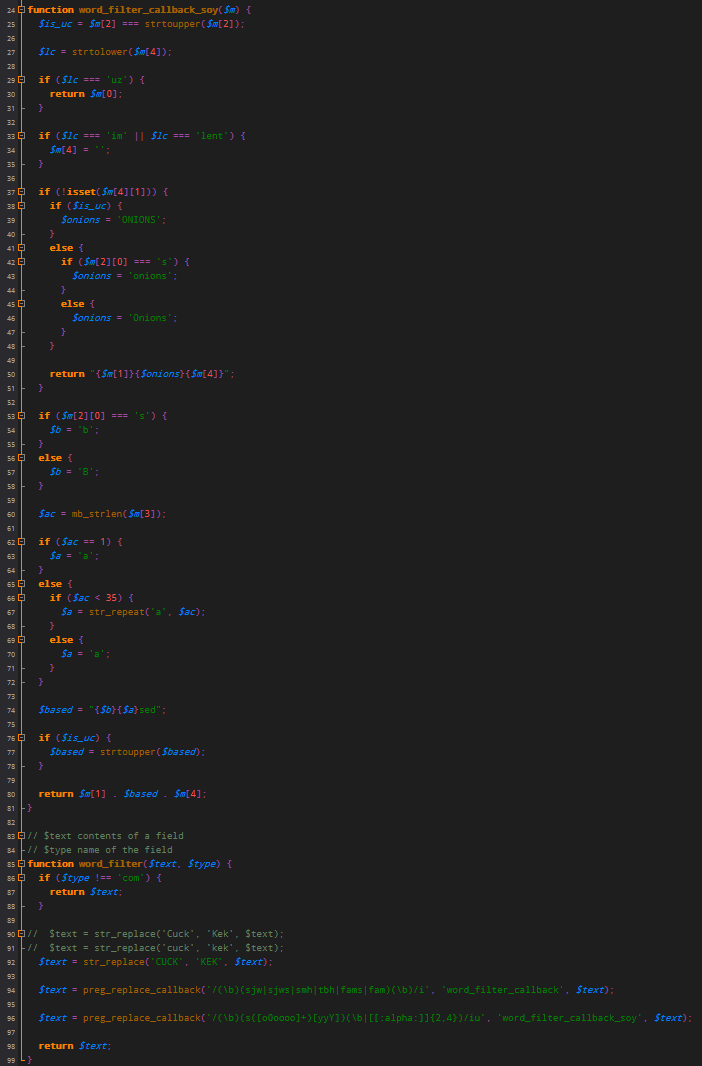702x1066 pixels.
Task: Collapse the comment block starting at line 83
Action: click(x=22, y=836)
